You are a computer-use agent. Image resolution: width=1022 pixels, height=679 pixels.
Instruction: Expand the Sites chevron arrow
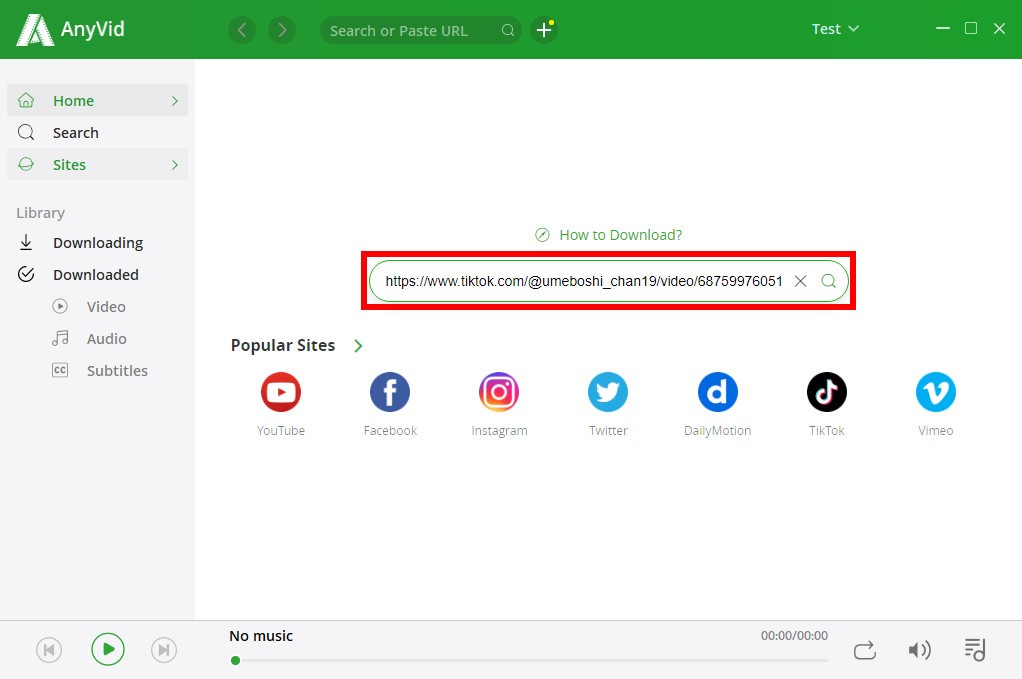click(175, 165)
